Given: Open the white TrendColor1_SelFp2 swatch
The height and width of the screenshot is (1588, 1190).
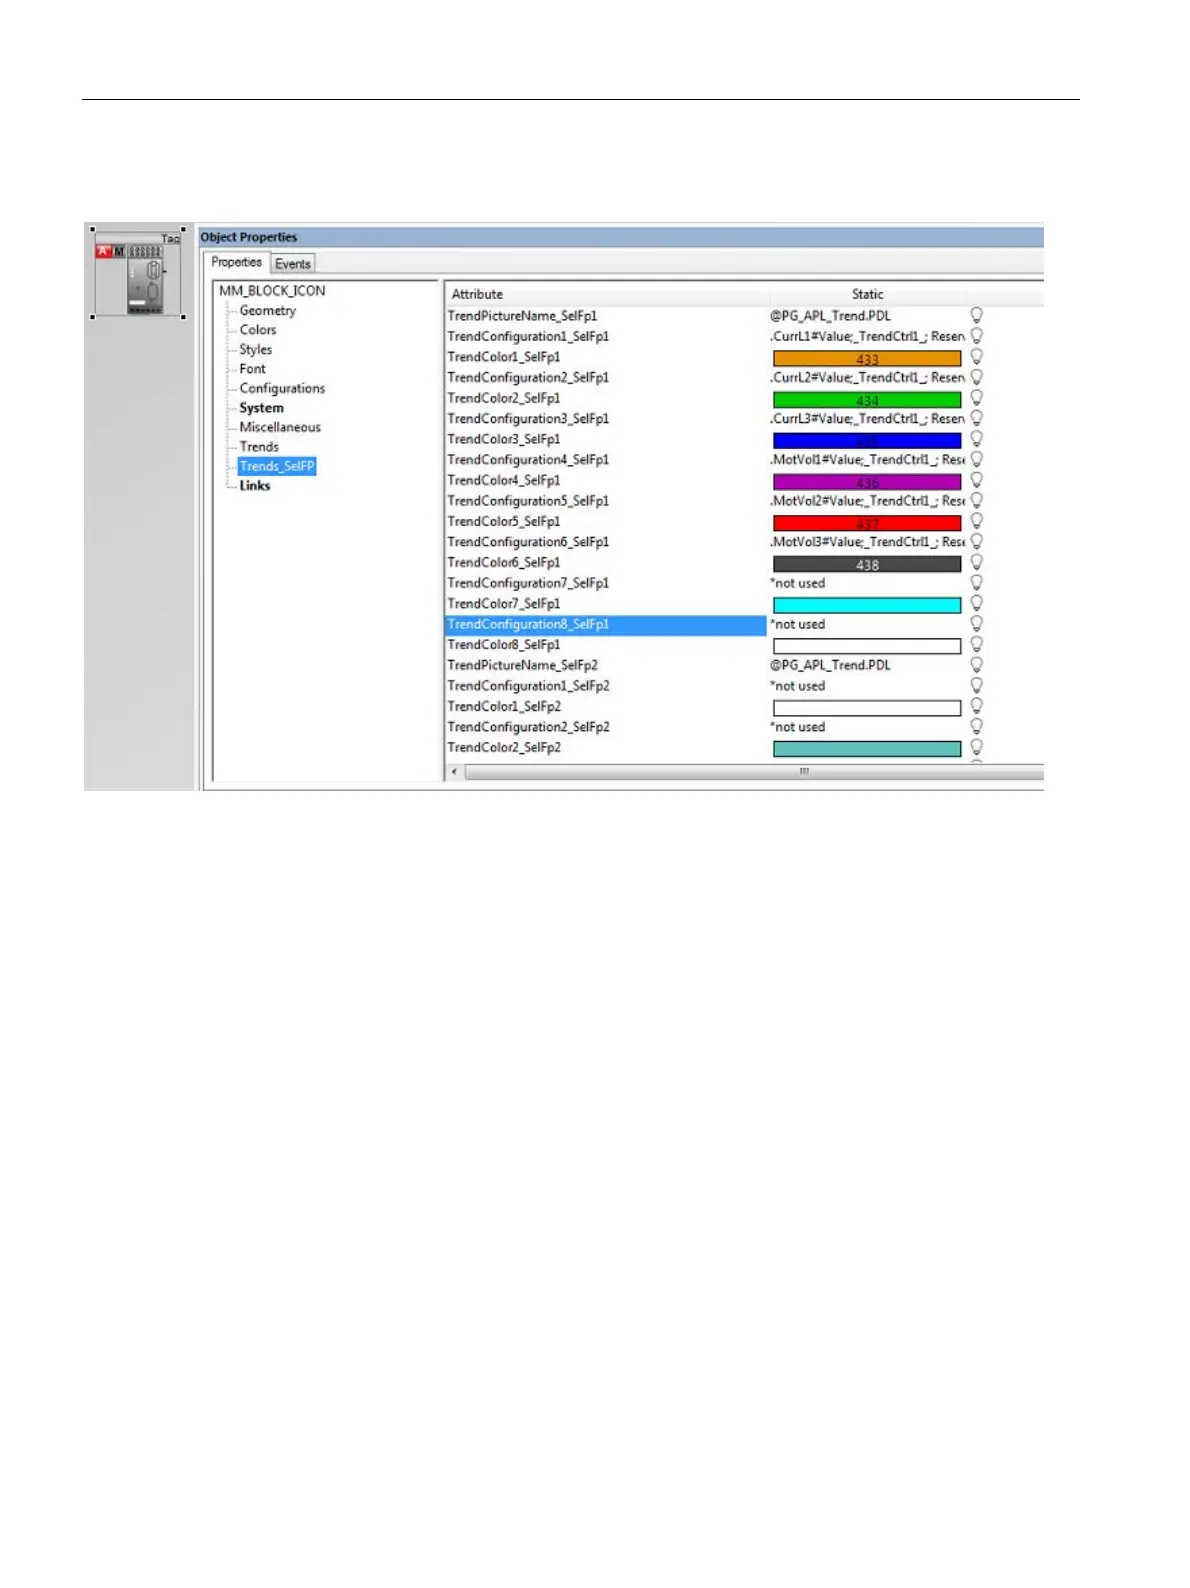Looking at the screenshot, I should coord(867,707).
